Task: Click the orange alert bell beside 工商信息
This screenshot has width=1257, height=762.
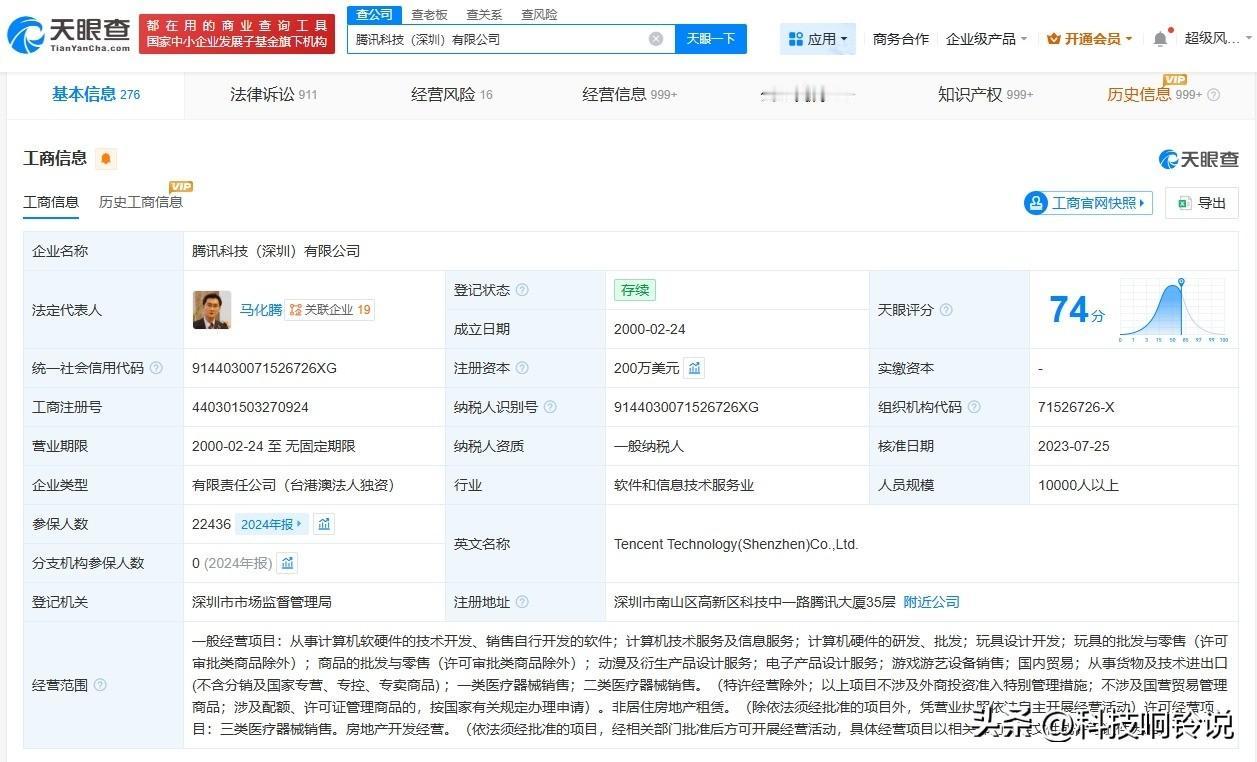Action: (x=106, y=159)
